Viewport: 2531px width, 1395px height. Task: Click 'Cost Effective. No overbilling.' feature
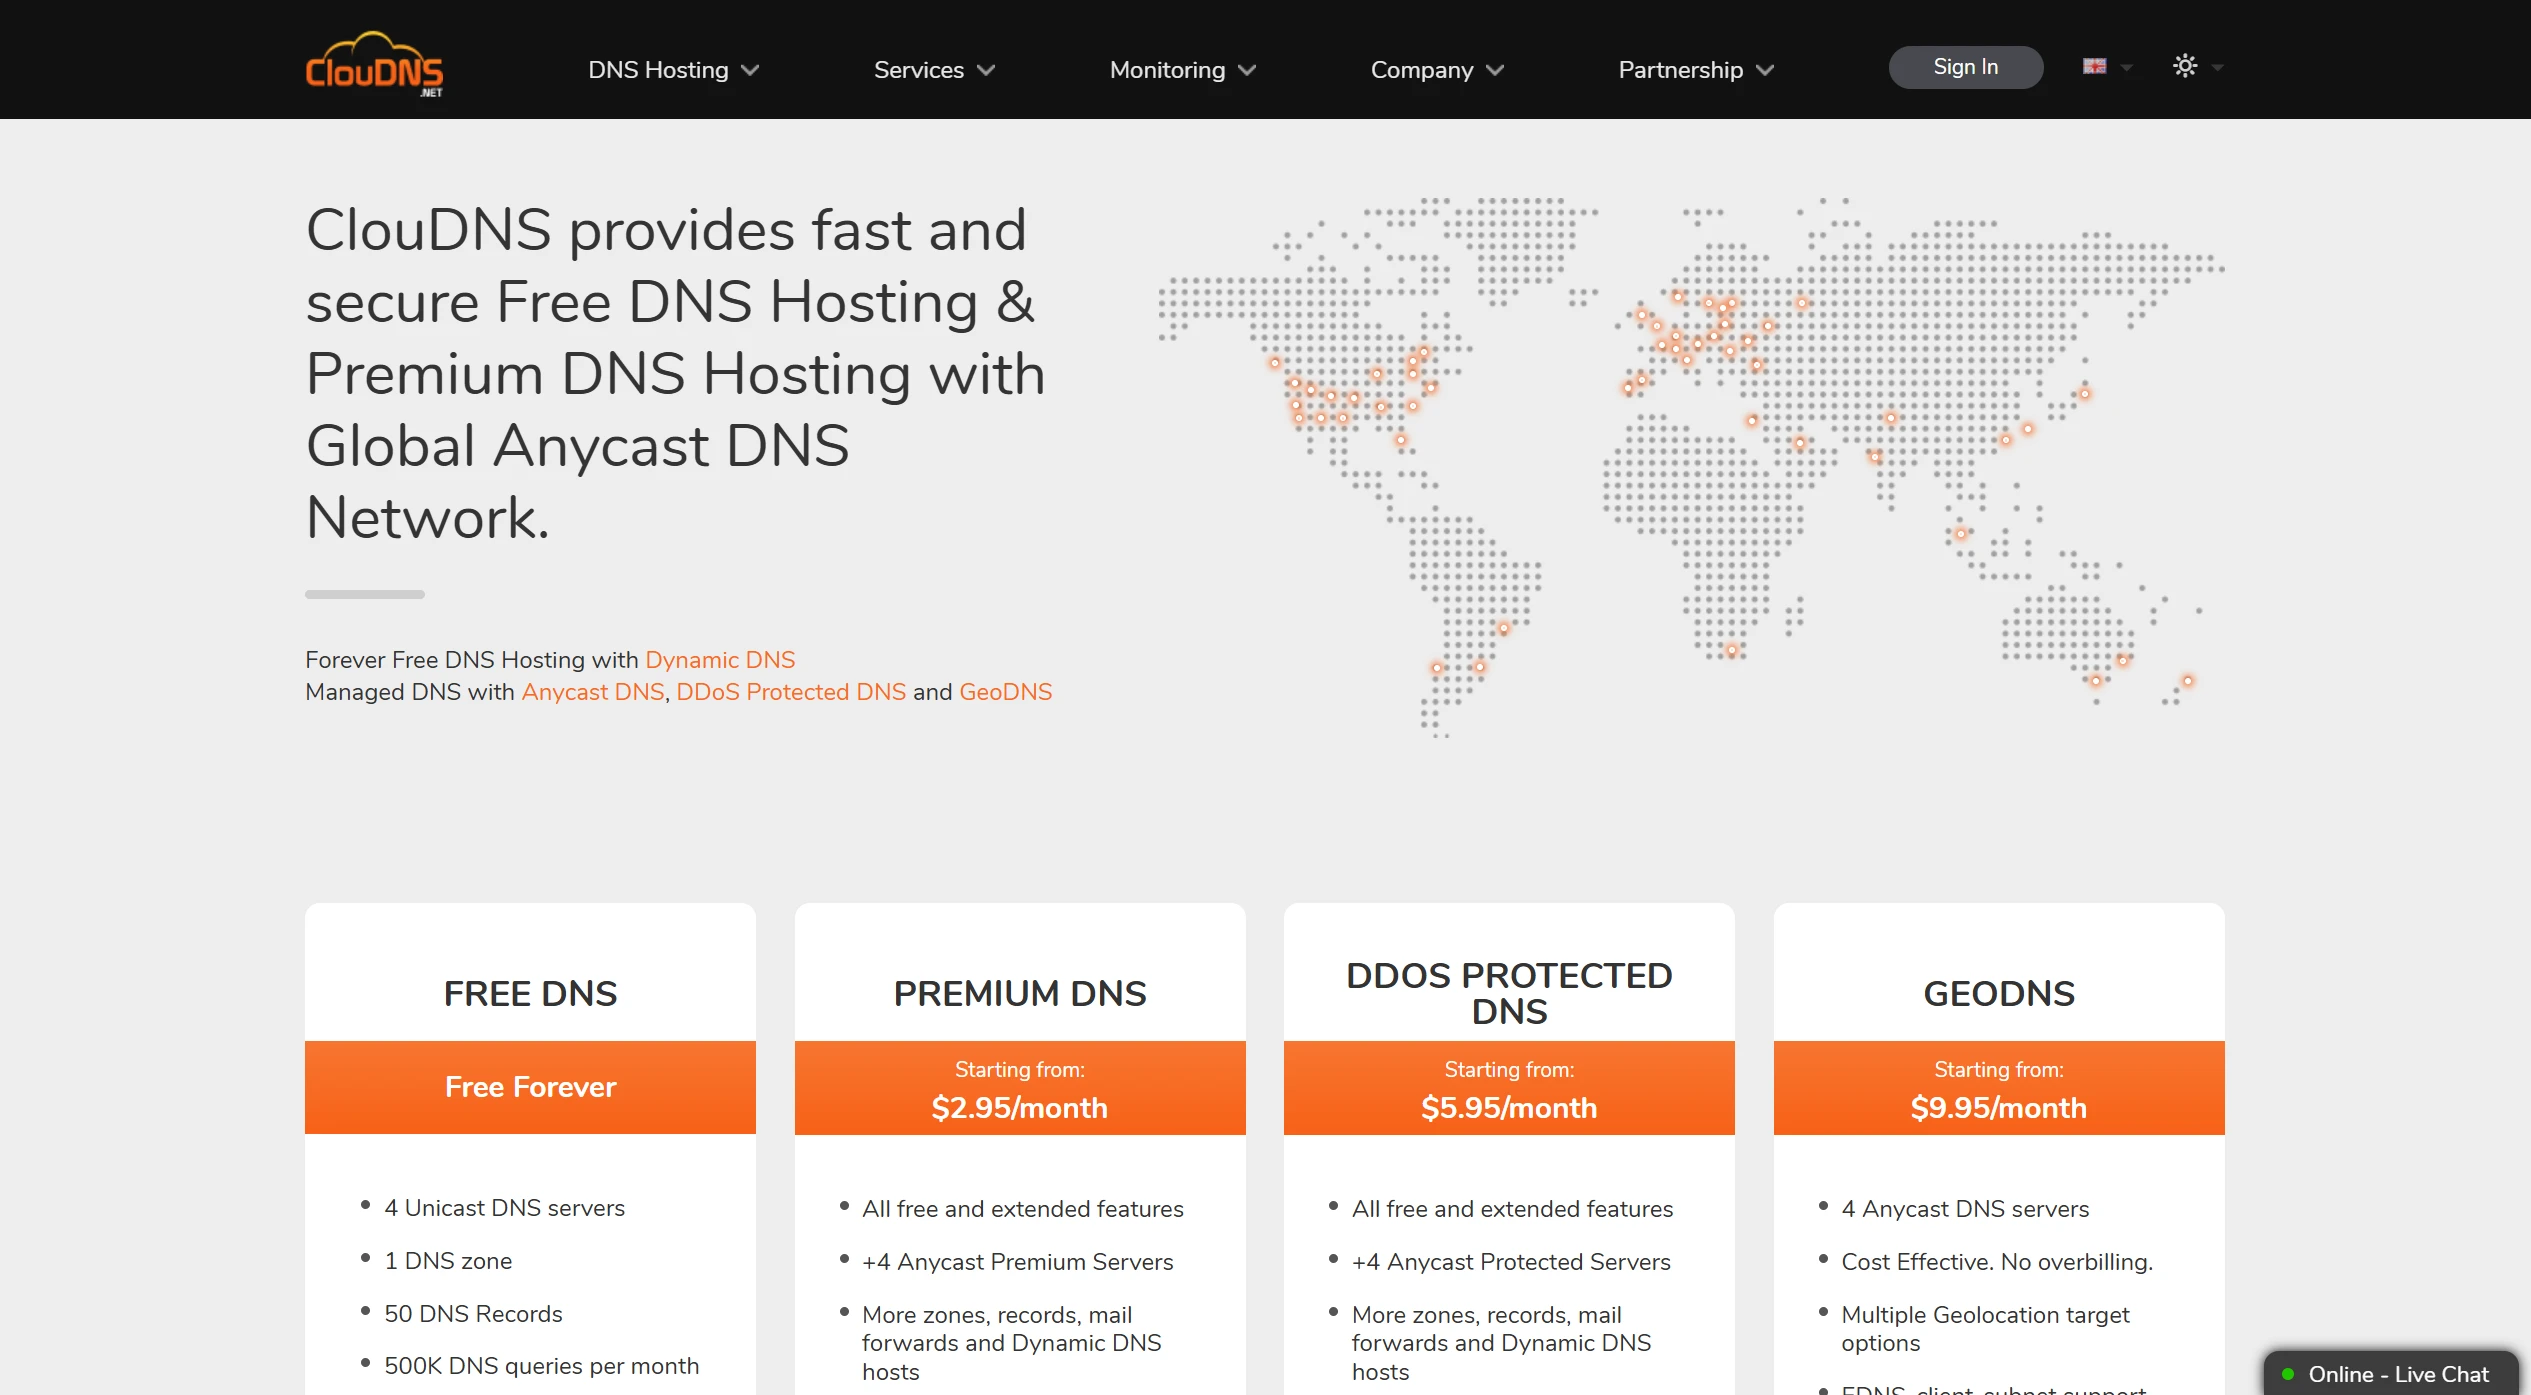coord(1997,1262)
